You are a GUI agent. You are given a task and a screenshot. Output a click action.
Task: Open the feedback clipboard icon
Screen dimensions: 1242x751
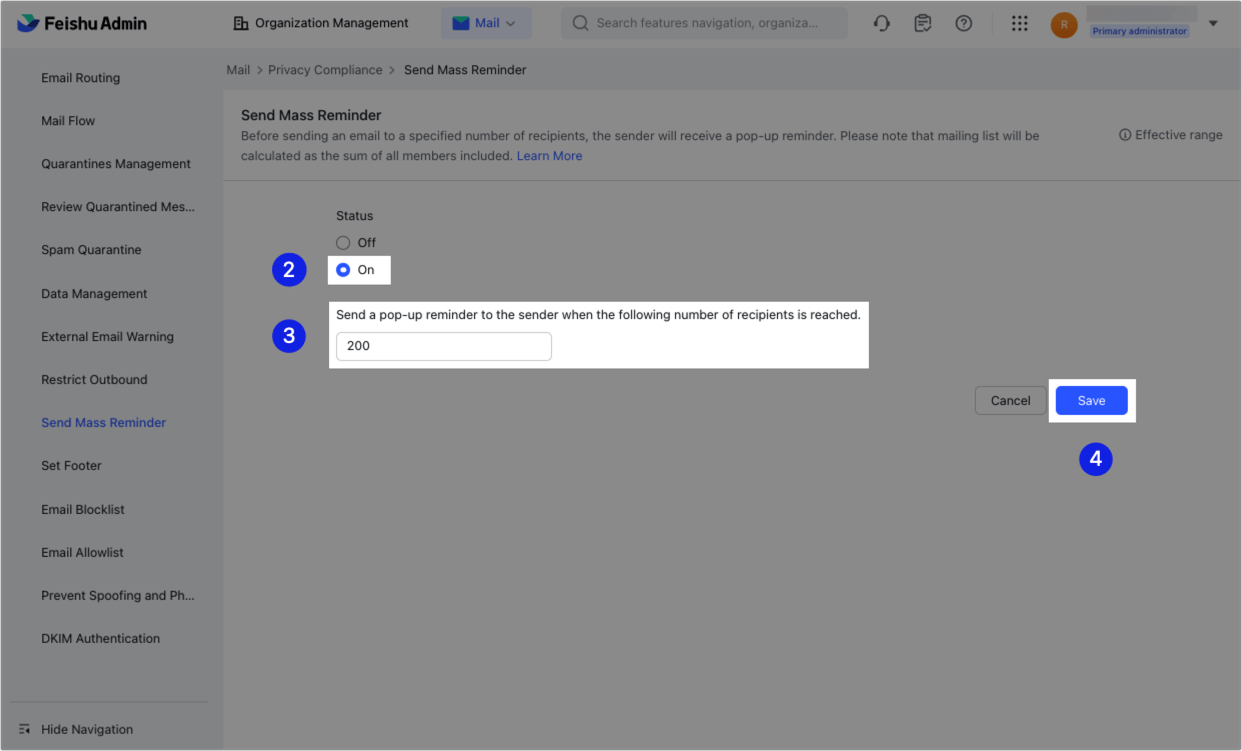click(x=922, y=22)
